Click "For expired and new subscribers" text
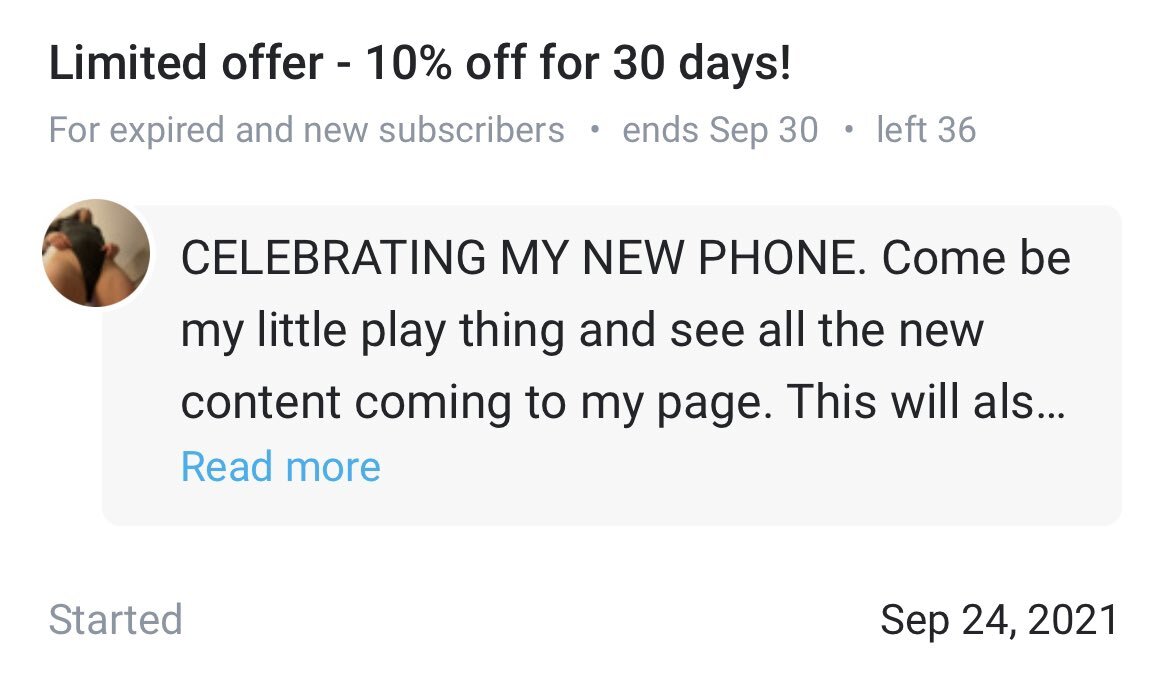Viewport: 1170px width, 676px height. (306, 130)
